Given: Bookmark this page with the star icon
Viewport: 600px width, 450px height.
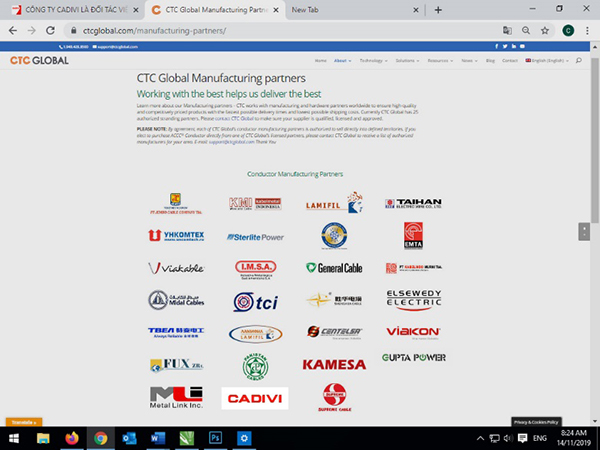Looking at the screenshot, I should [545, 31].
